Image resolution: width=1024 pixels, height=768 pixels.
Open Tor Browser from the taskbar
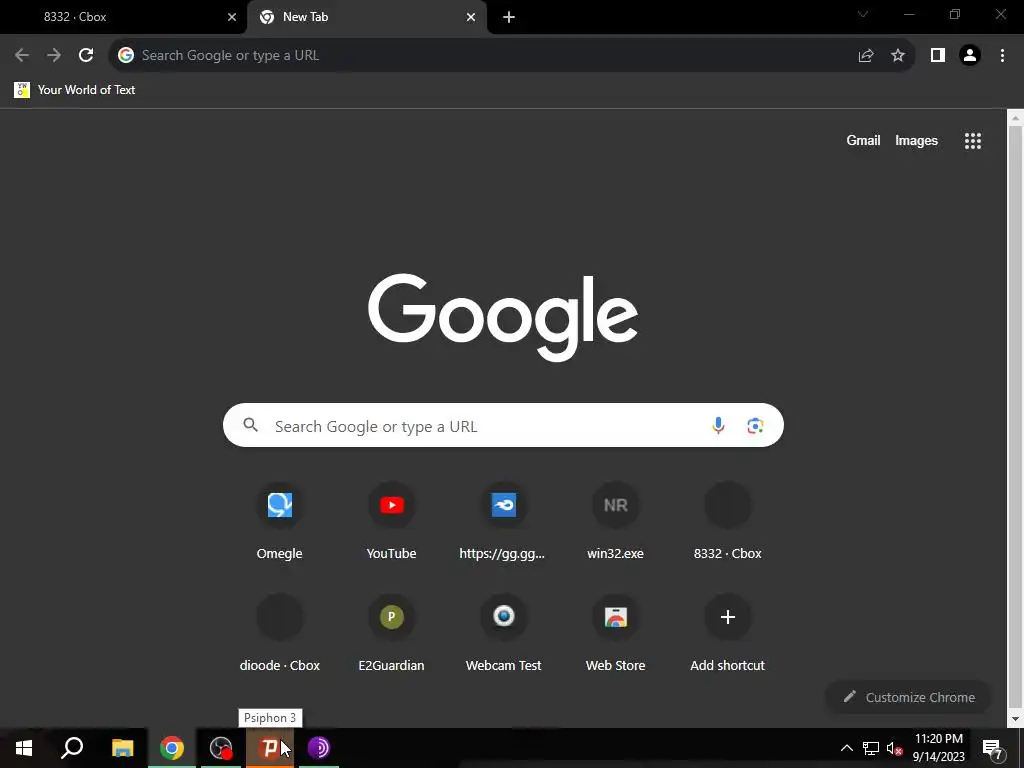click(319, 748)
